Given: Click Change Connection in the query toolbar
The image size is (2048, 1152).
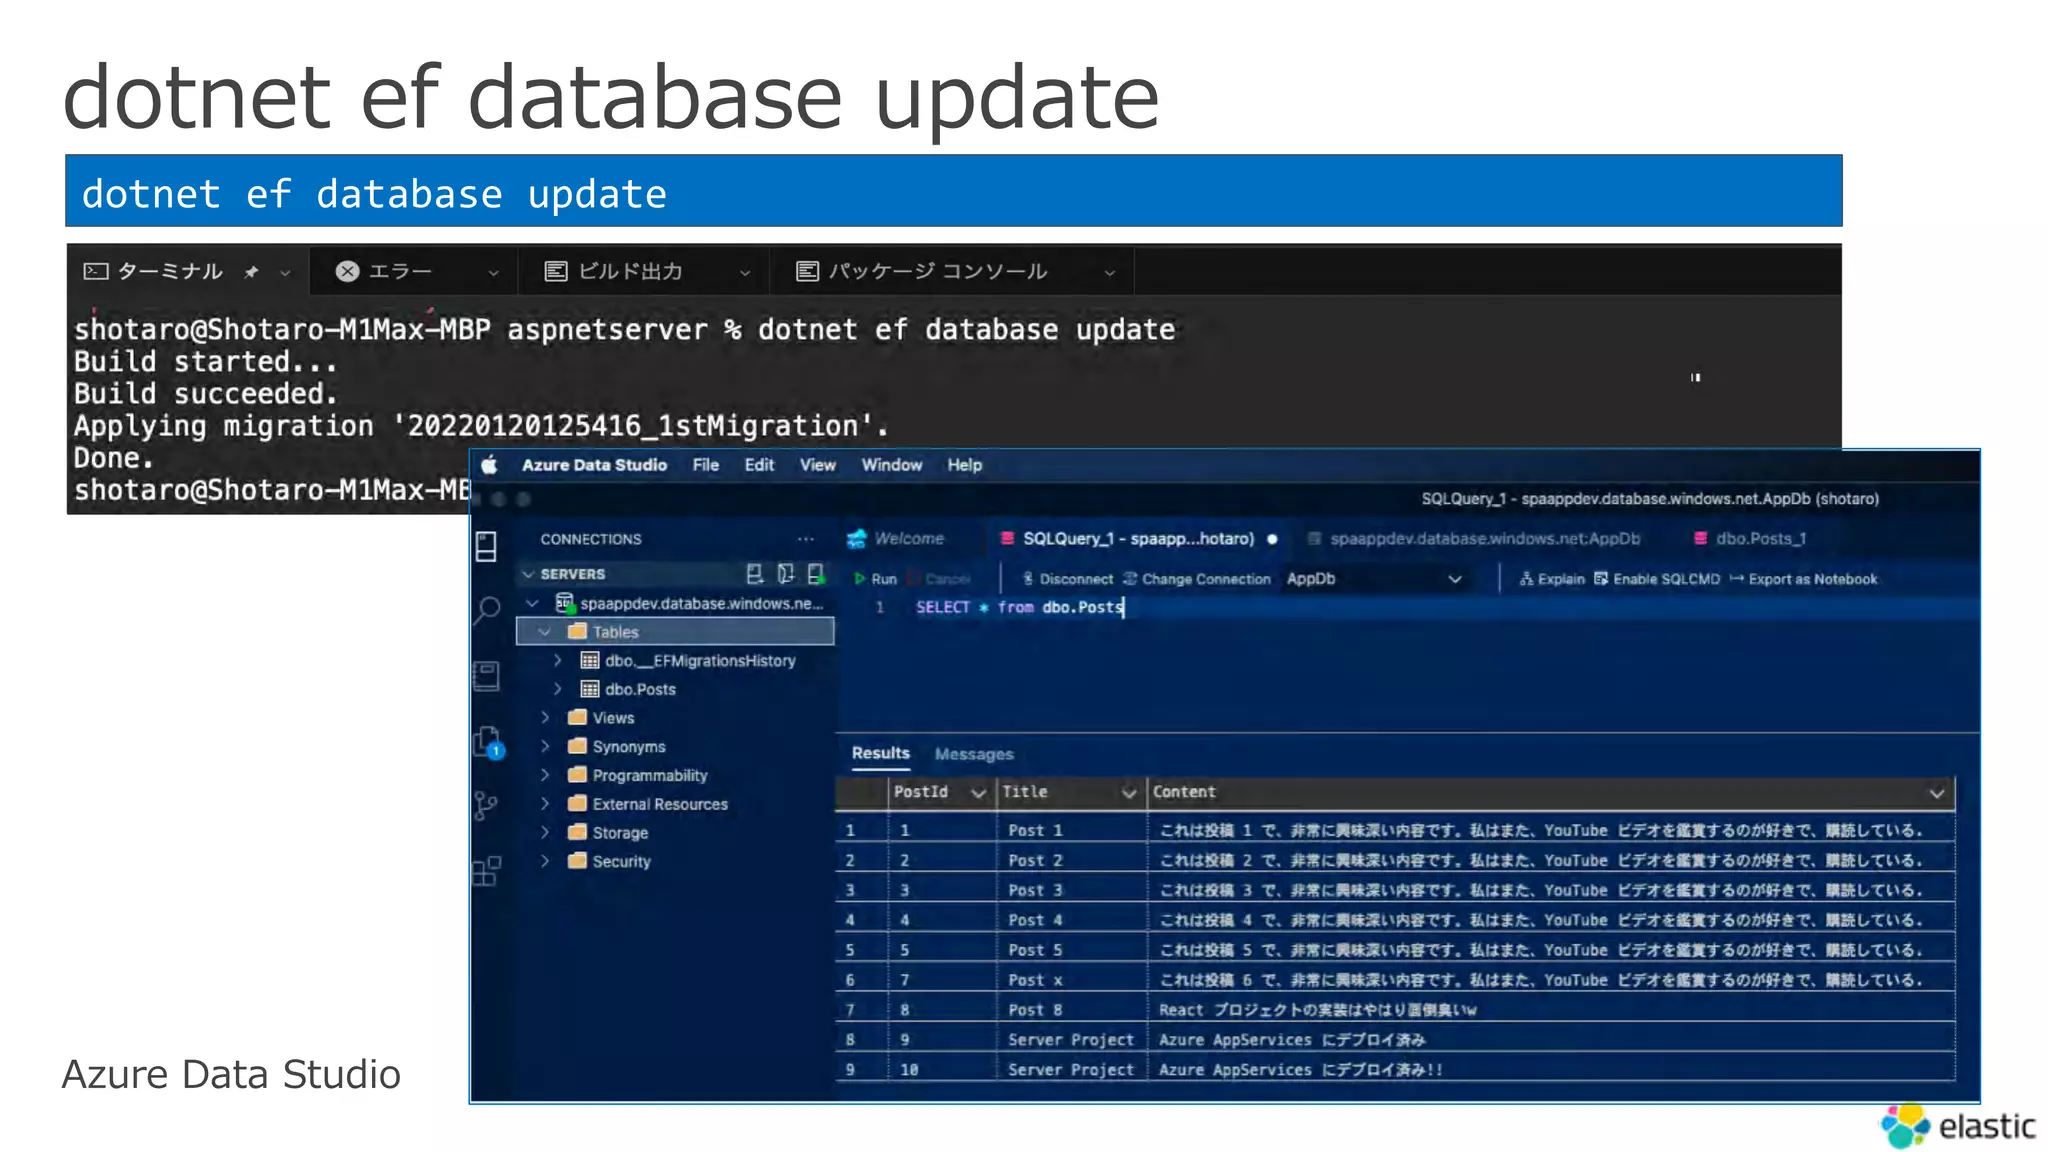Looking at the screenshot, I should 1196,579.
